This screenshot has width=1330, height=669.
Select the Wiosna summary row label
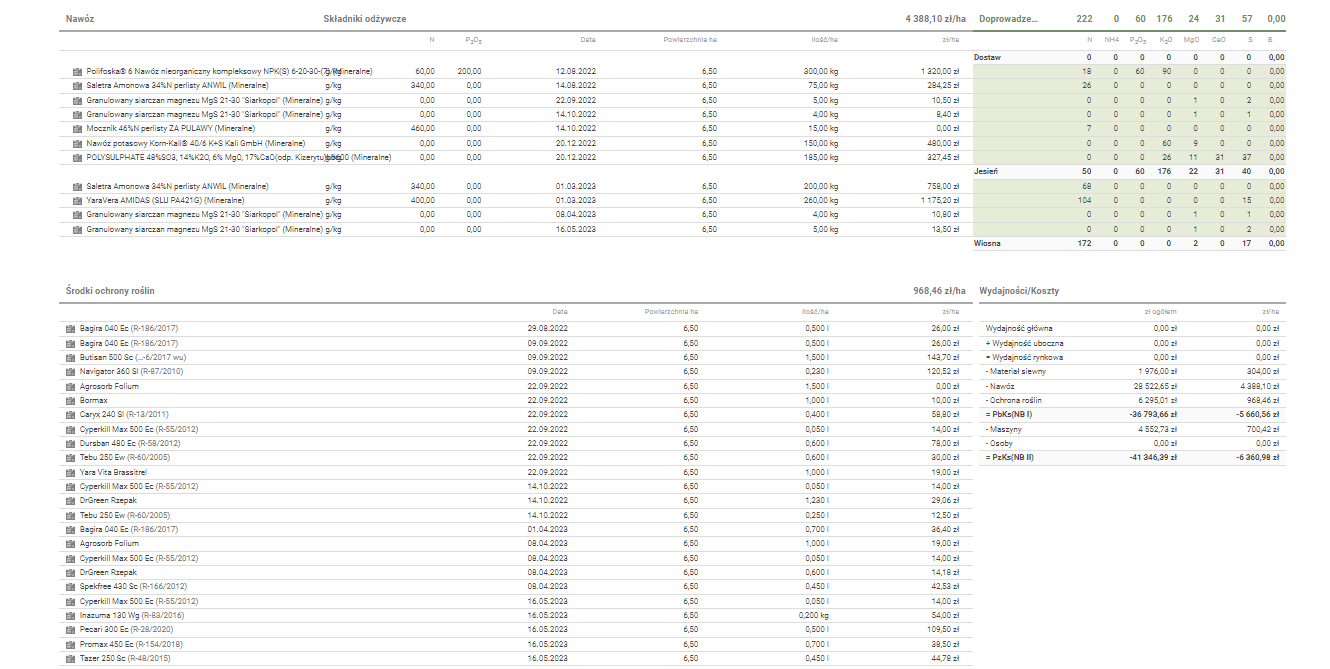click(987, 243)
